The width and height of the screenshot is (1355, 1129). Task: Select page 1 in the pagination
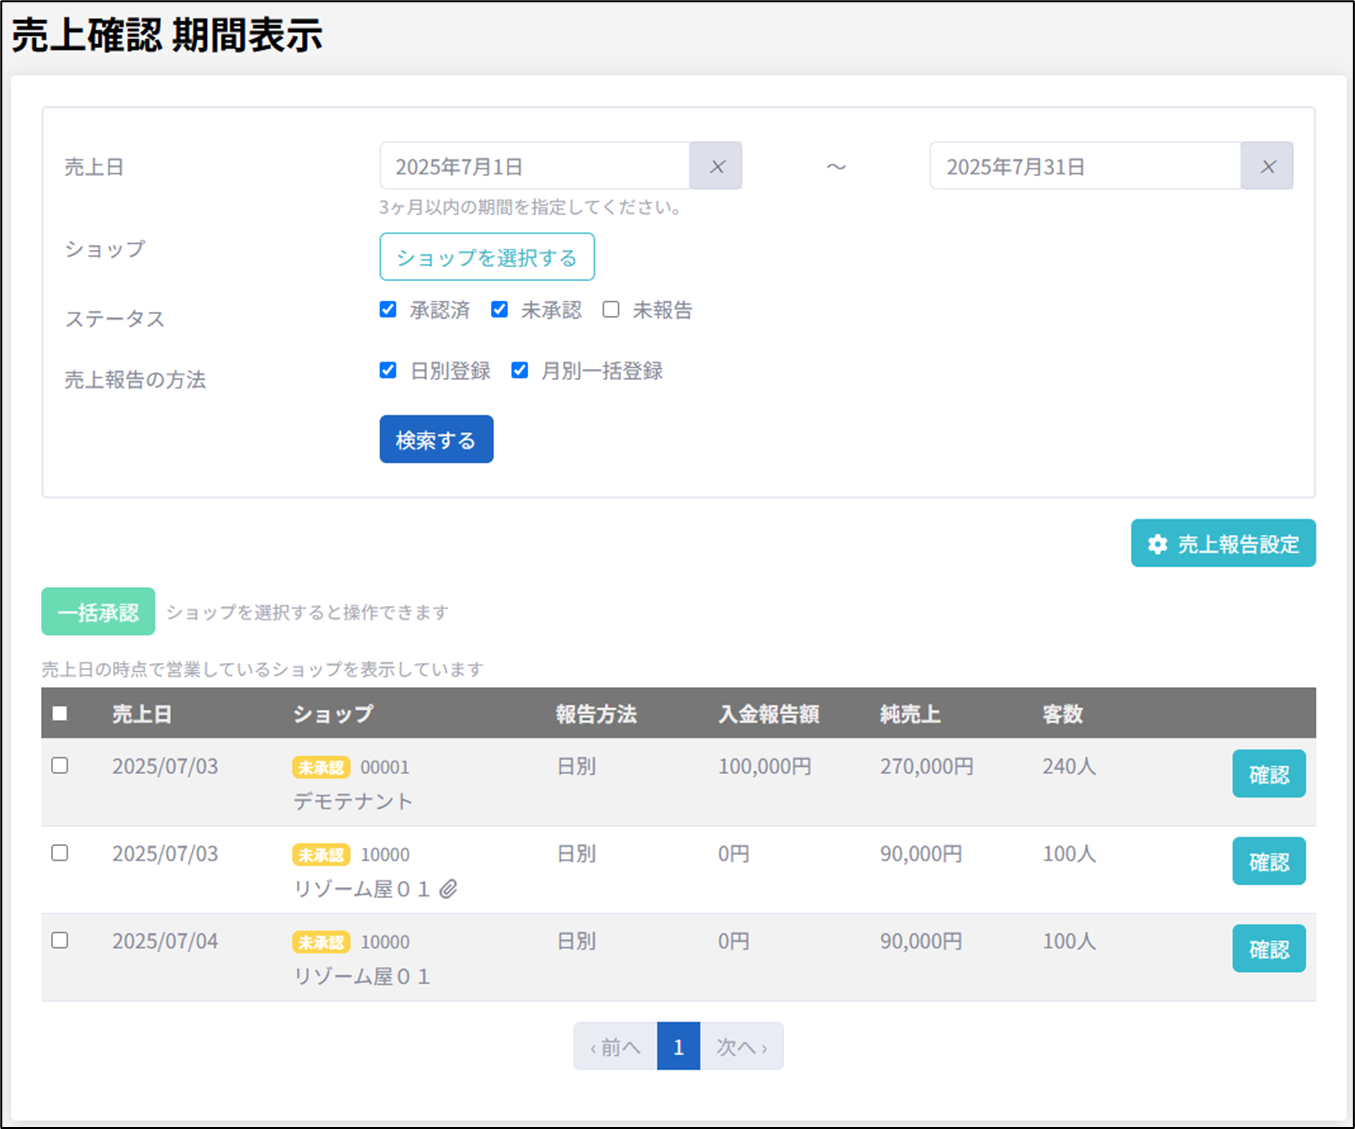click(x=678, y=1047)
